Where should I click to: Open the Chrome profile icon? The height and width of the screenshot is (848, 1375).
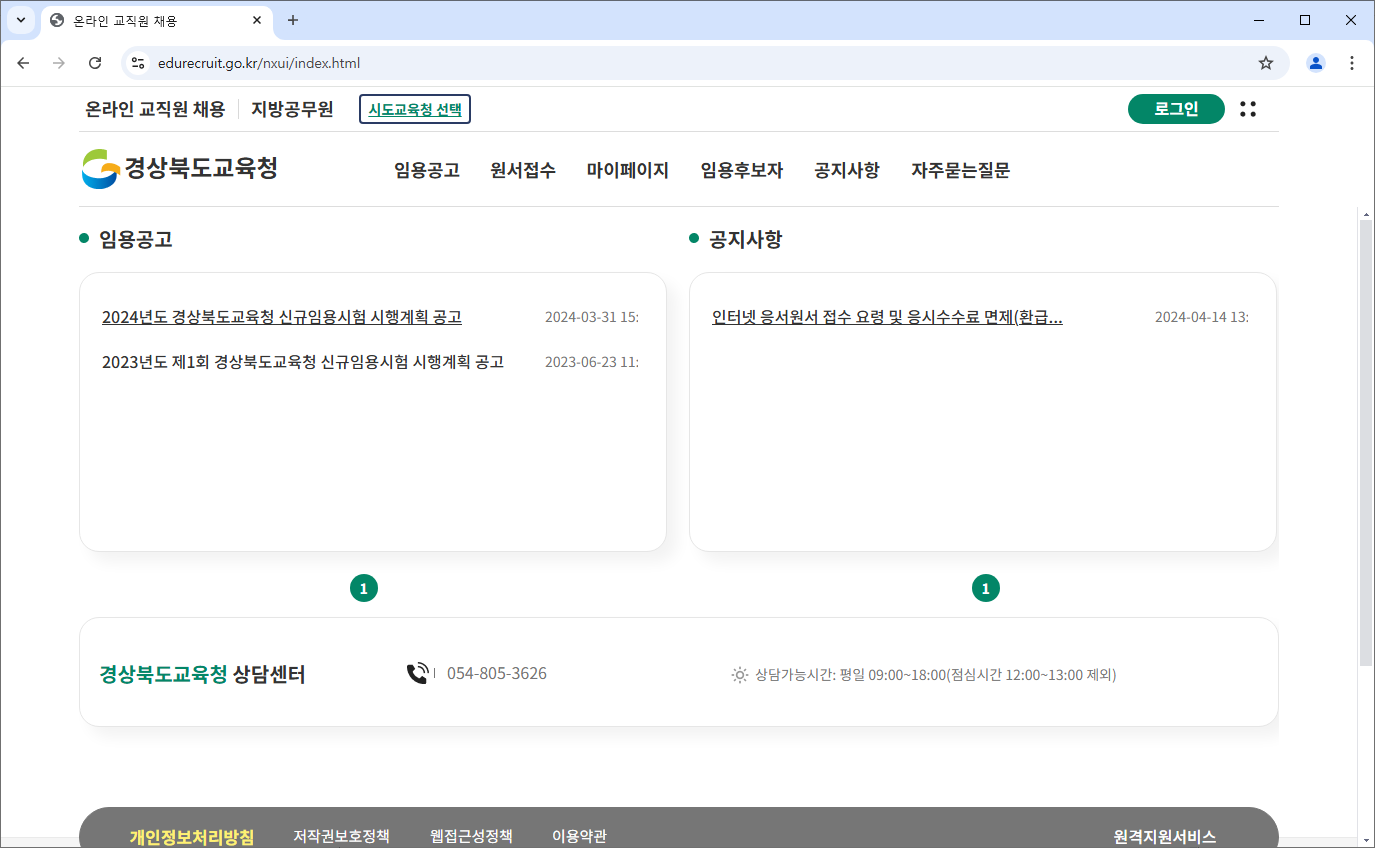point(1316,63)
